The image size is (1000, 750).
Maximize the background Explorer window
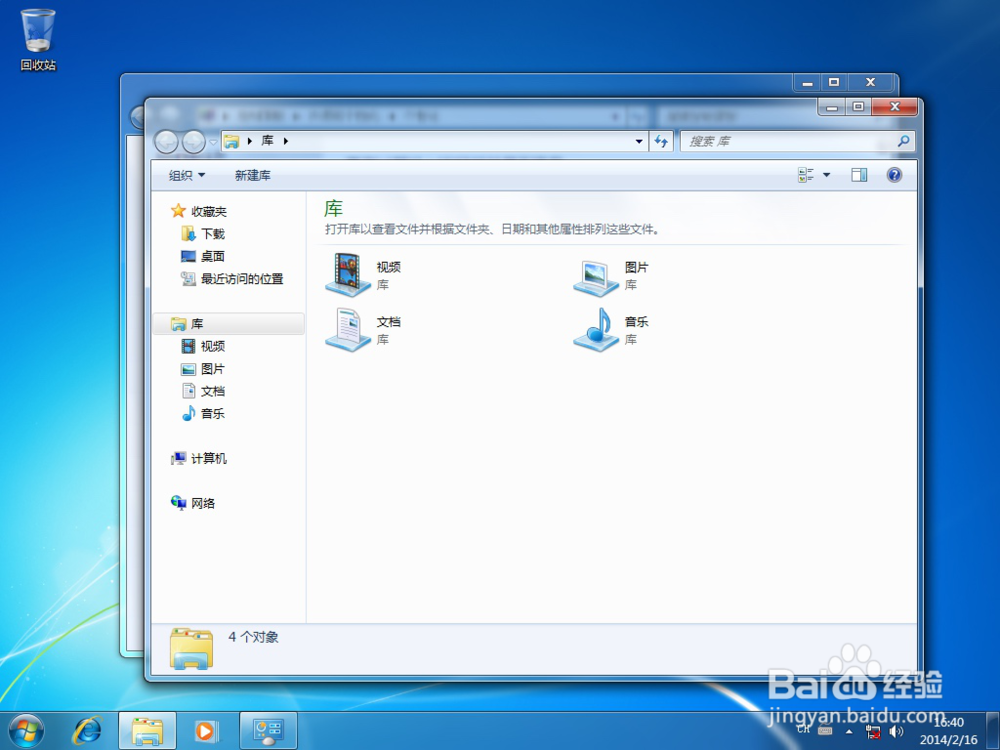(x=834, y=82)
